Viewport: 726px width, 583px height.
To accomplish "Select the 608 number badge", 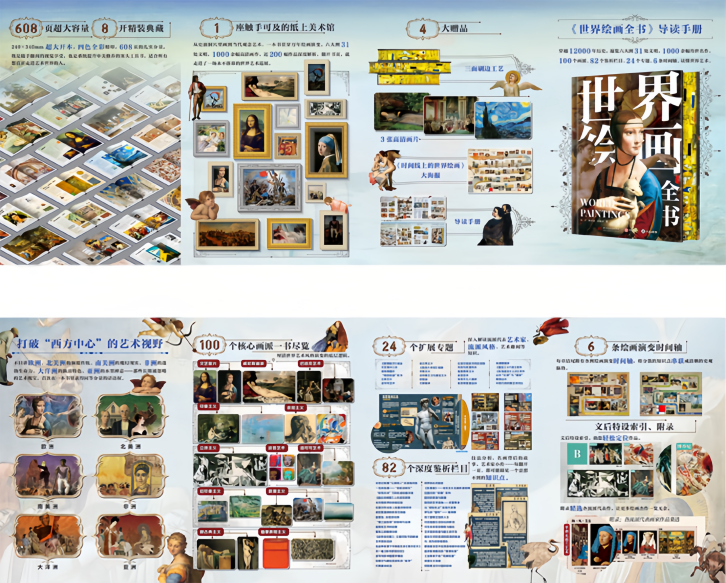I will click(26, 28).
